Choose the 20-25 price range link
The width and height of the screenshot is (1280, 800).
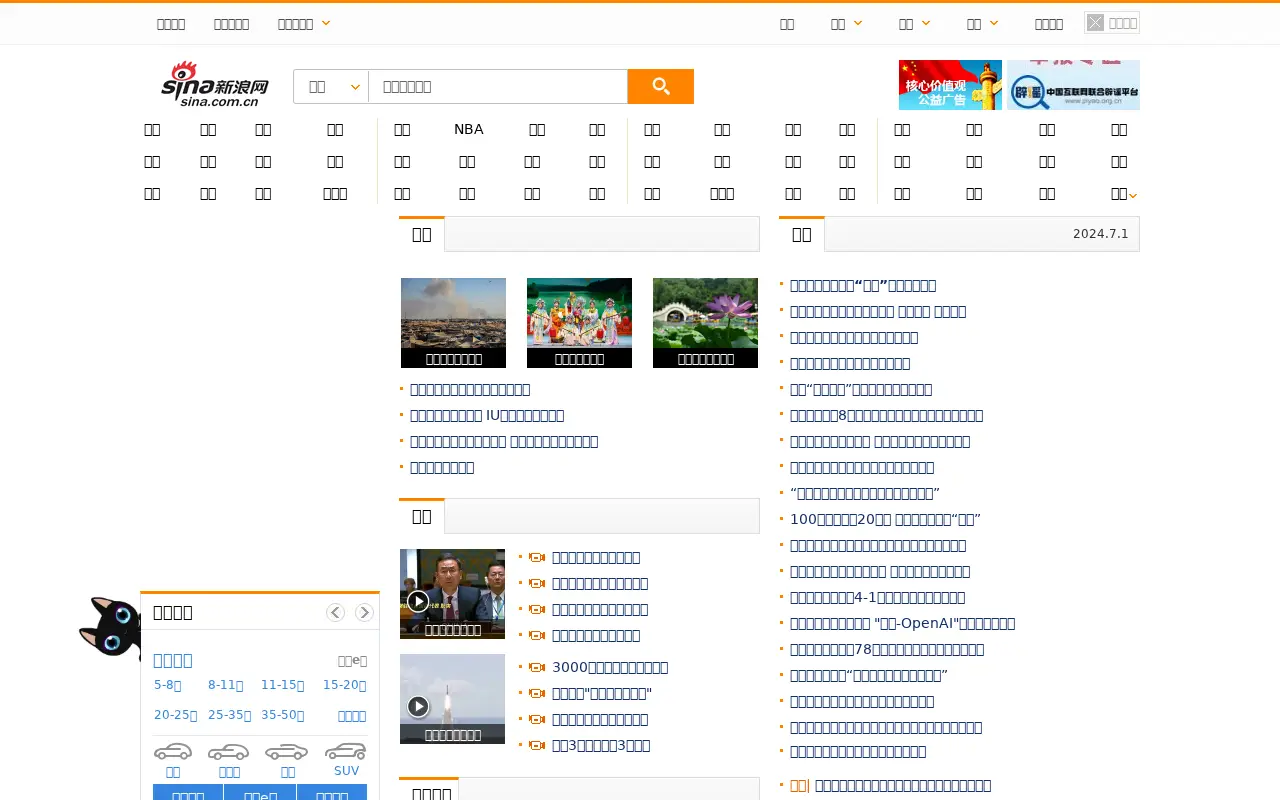pyautogui.click(x=175, y=715)
